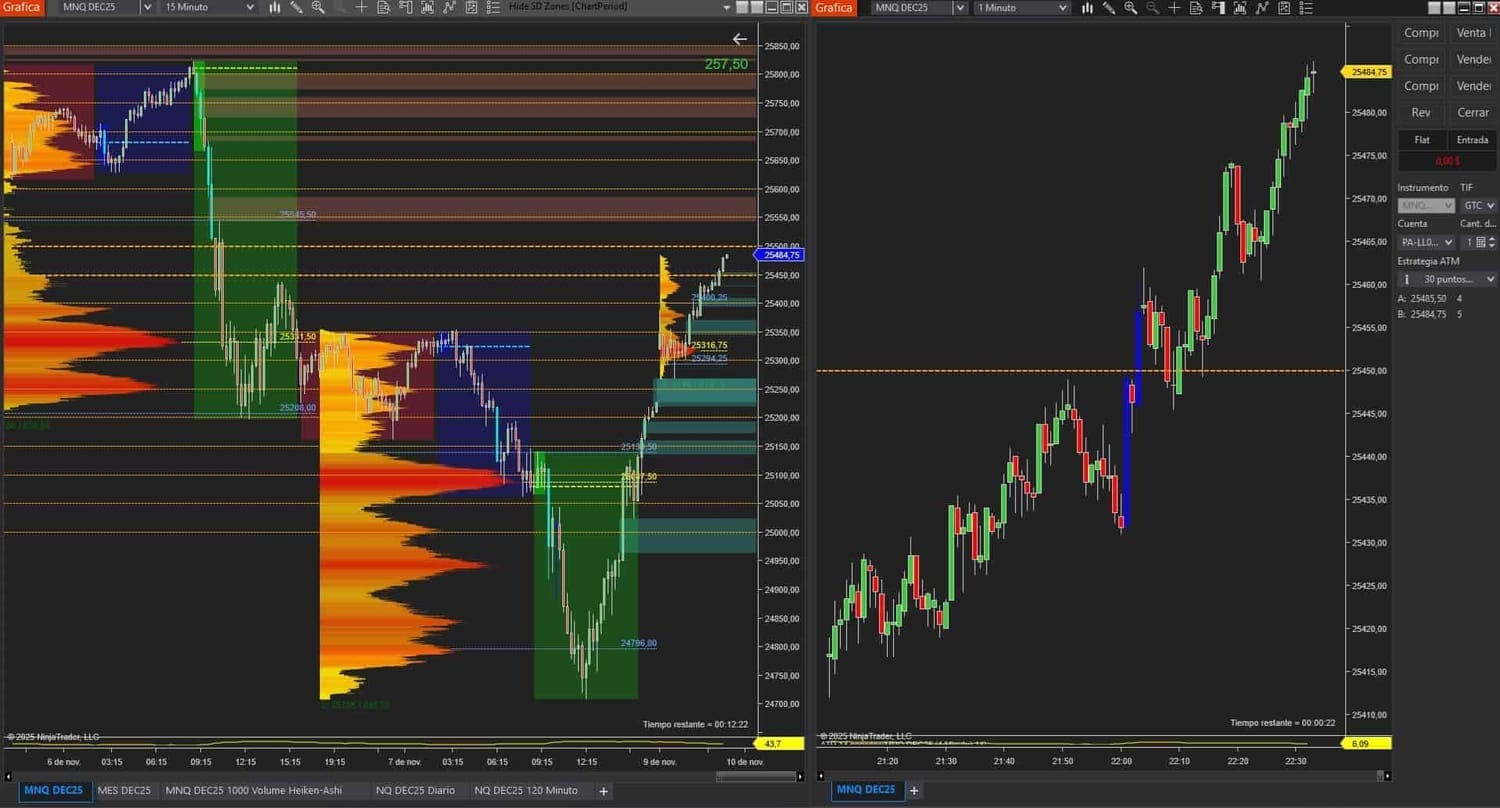Viewport: 1500px width, 808px height.
Task: Open the ATM strategy info icon
Action: pos(1407,280)
